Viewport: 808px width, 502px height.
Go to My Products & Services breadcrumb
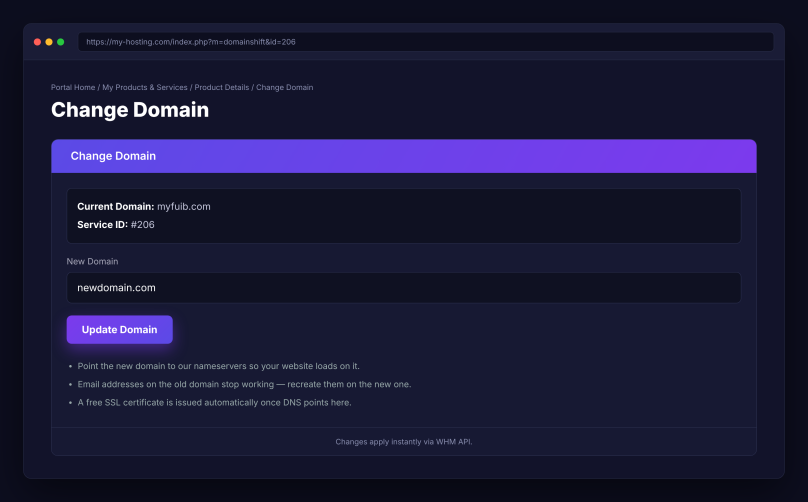[x=145, y=87]
